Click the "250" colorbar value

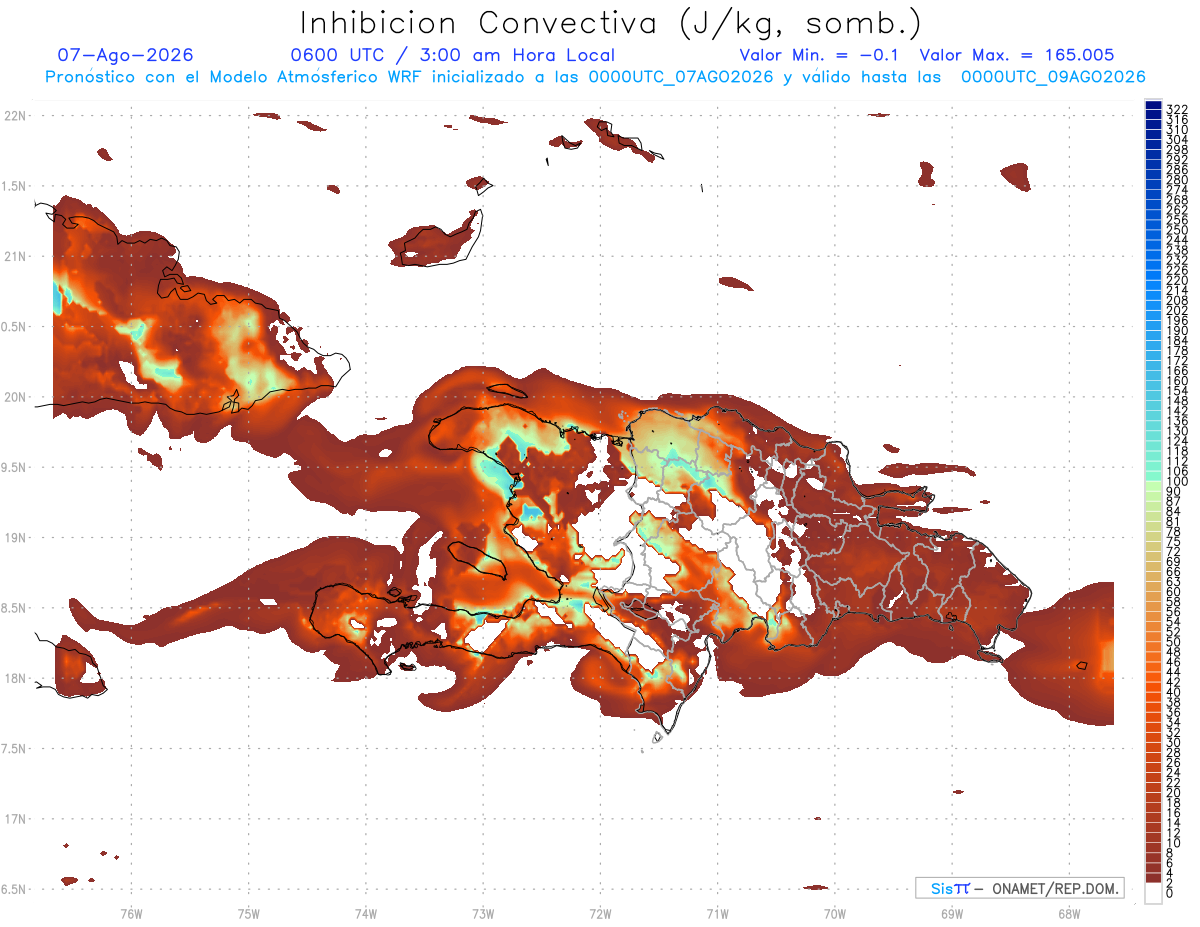[x=1176, y=230]
